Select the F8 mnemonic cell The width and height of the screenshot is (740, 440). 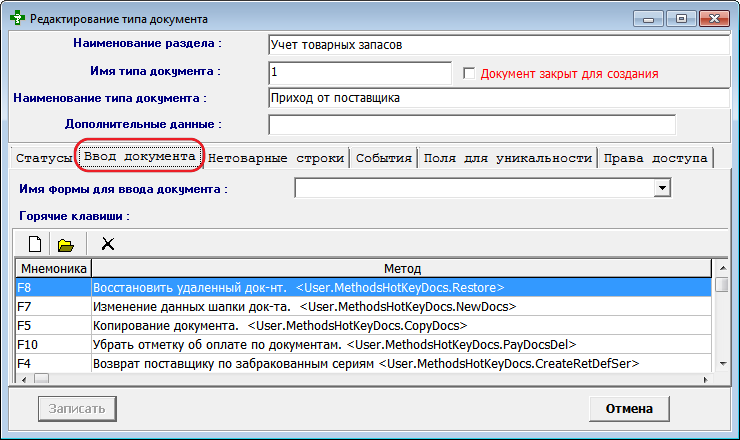pyautogui.click(x=53, y=288)
